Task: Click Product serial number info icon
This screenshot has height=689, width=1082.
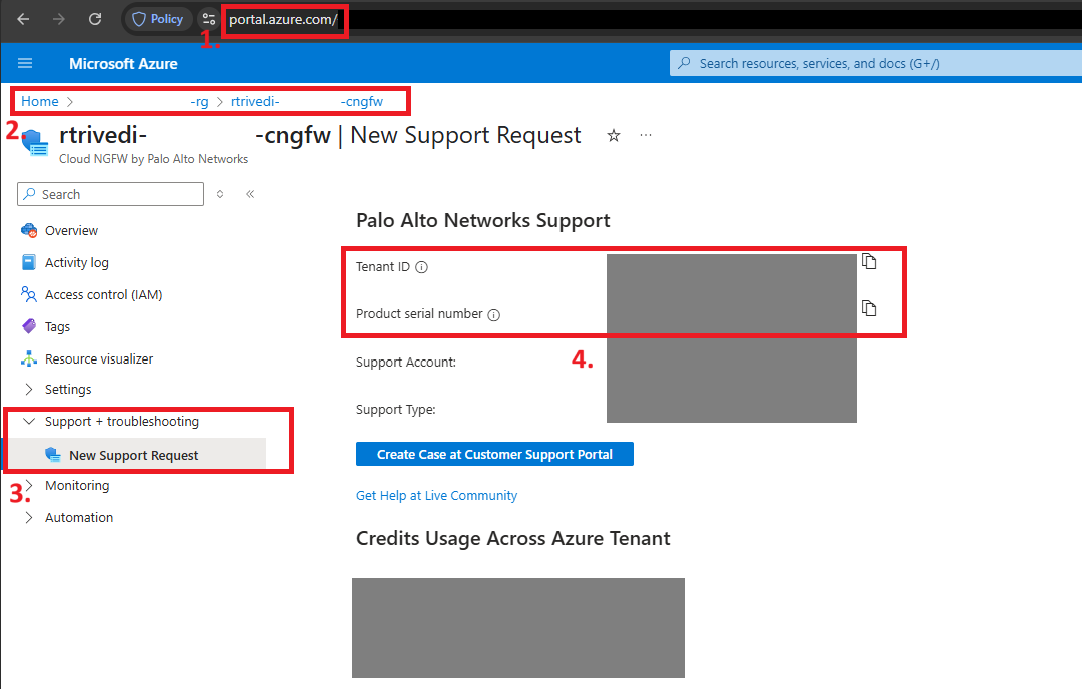Action: 493,315
